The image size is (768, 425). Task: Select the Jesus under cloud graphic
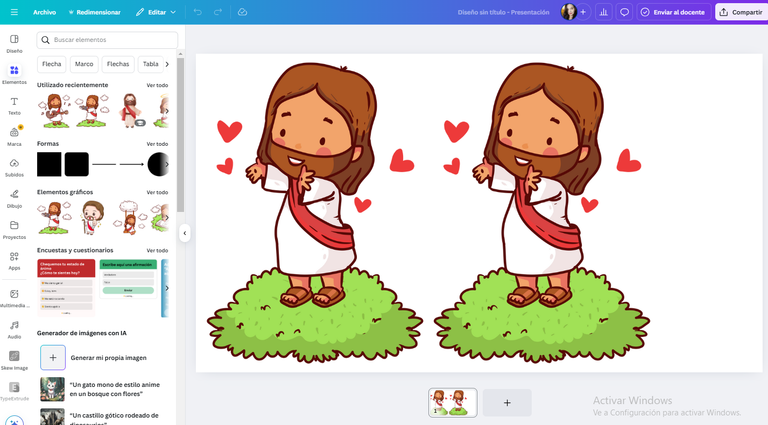coord(129,217)
